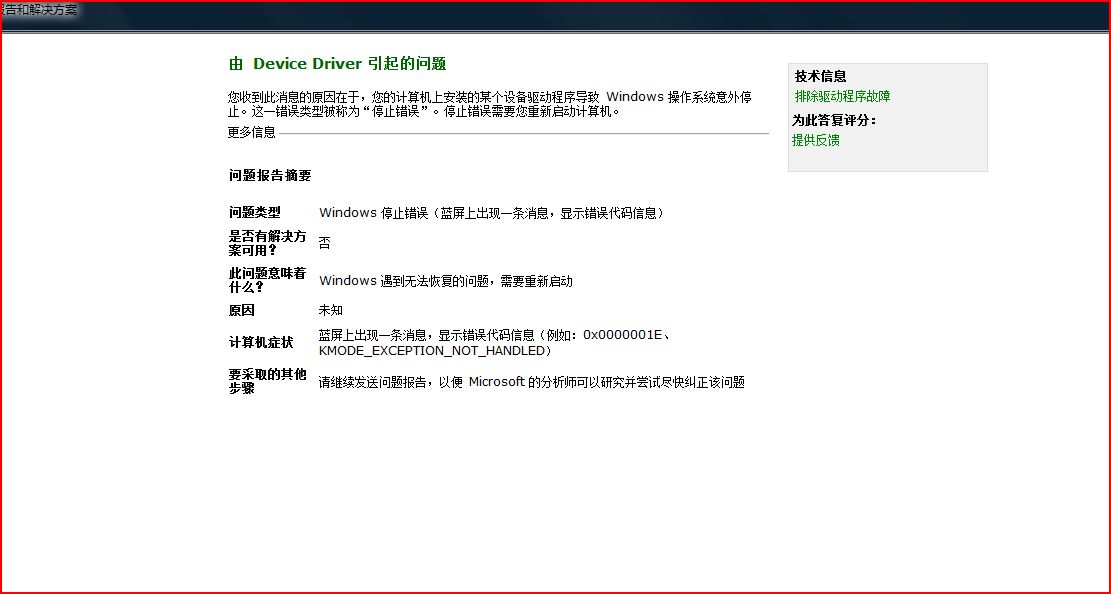
Task: Click the 计算机症状 row label
Action: click(x=261, y=342)
